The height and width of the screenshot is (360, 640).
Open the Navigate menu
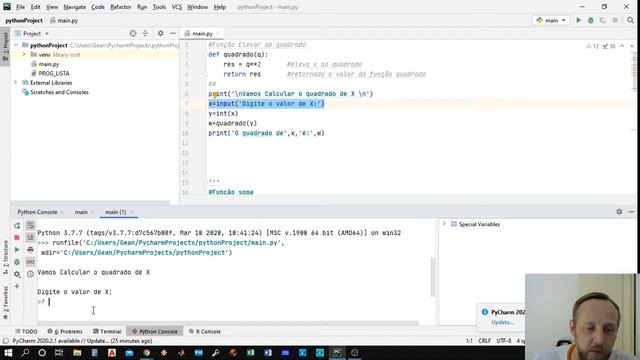click(75, 7)
